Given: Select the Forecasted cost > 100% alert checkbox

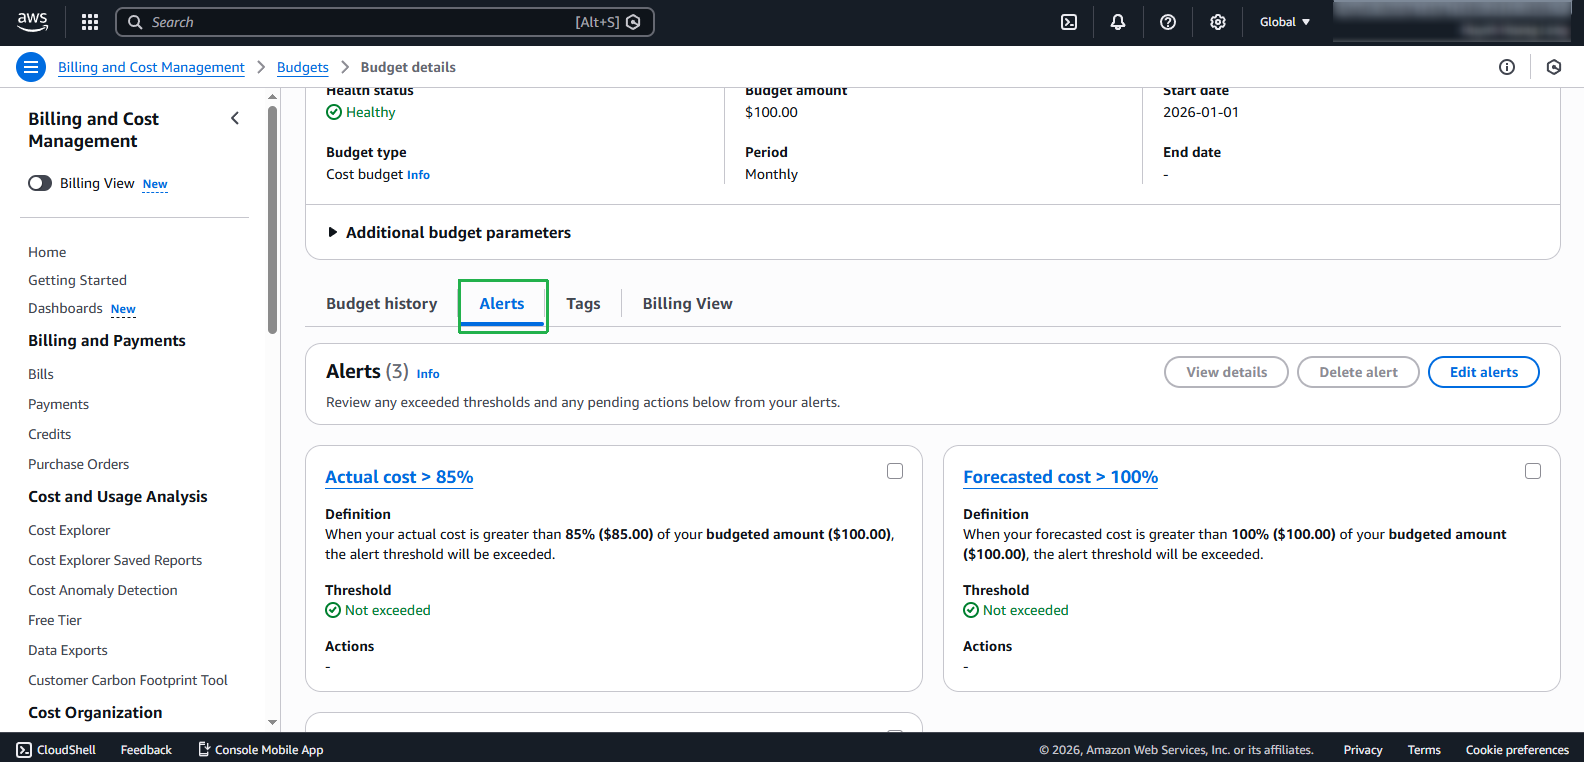Looking at the screenshot, I should point(1533,471).
